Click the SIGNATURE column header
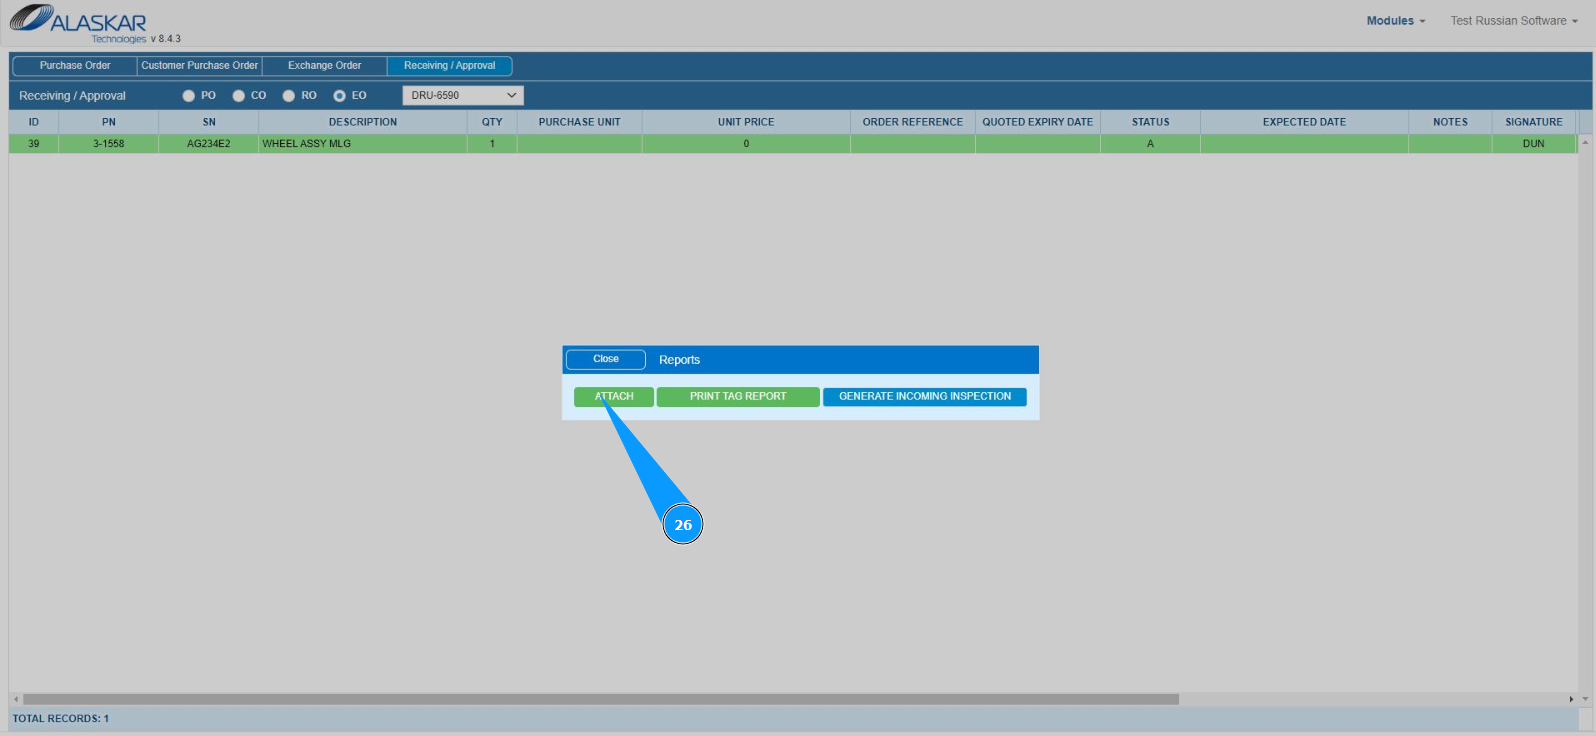 click(1534, 122)
